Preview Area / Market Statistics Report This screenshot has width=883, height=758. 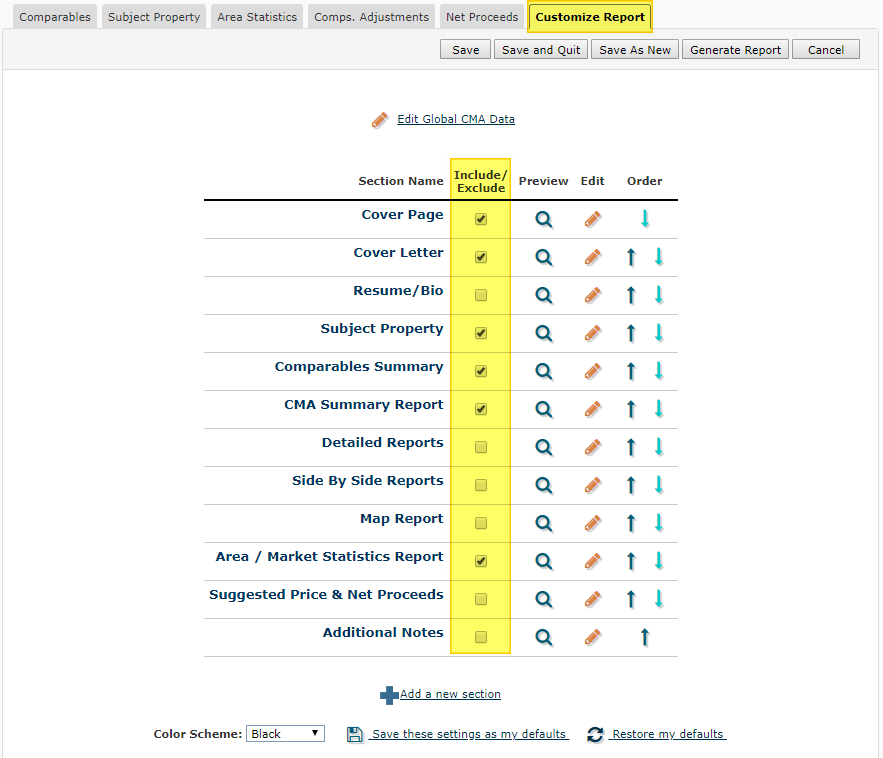point(543,561)
